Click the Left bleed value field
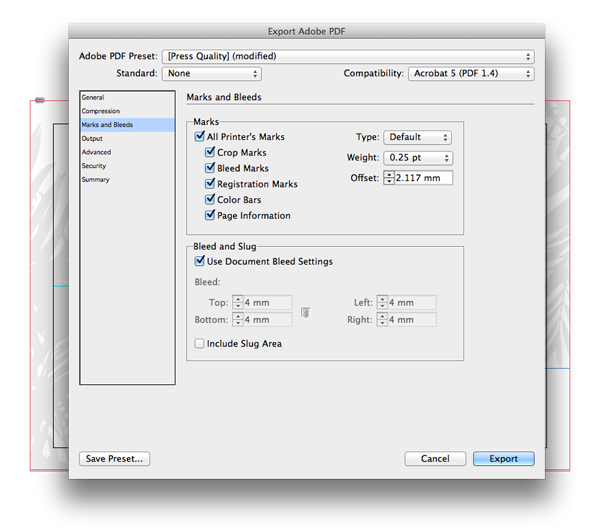 click(412, 302)
